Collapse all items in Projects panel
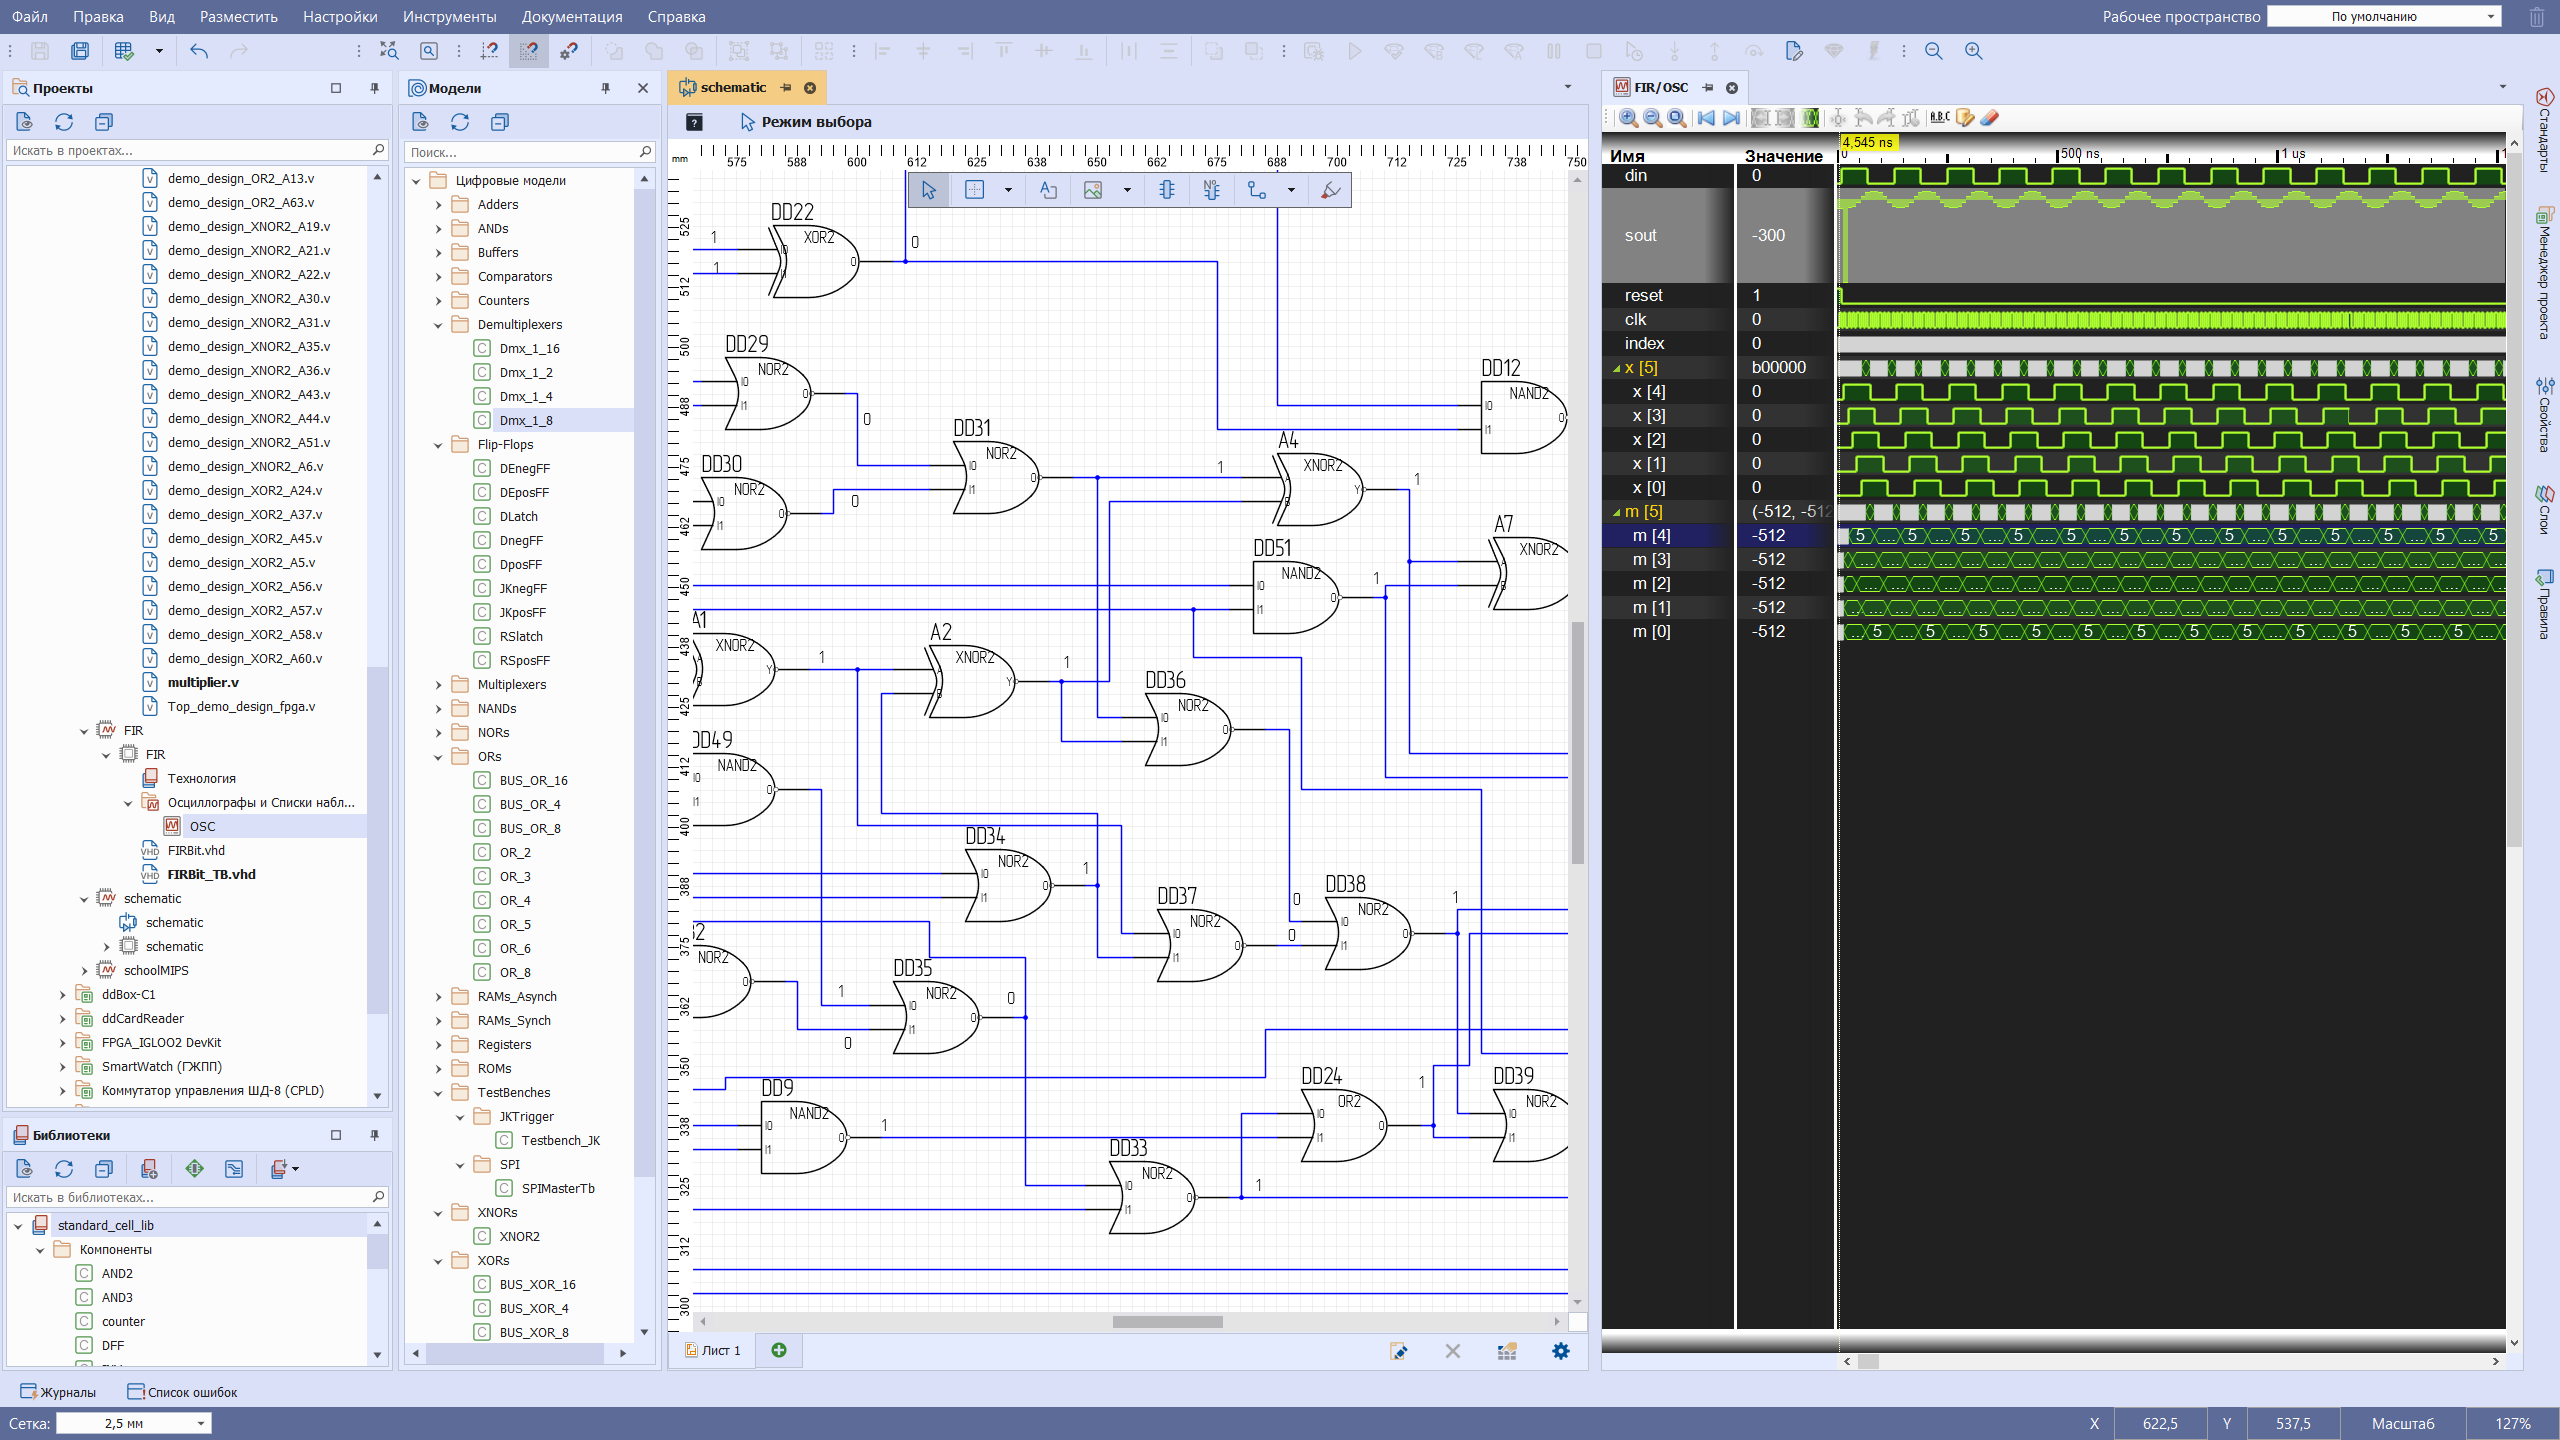Screen dimensions: 2560x1440 pos(104,122)
